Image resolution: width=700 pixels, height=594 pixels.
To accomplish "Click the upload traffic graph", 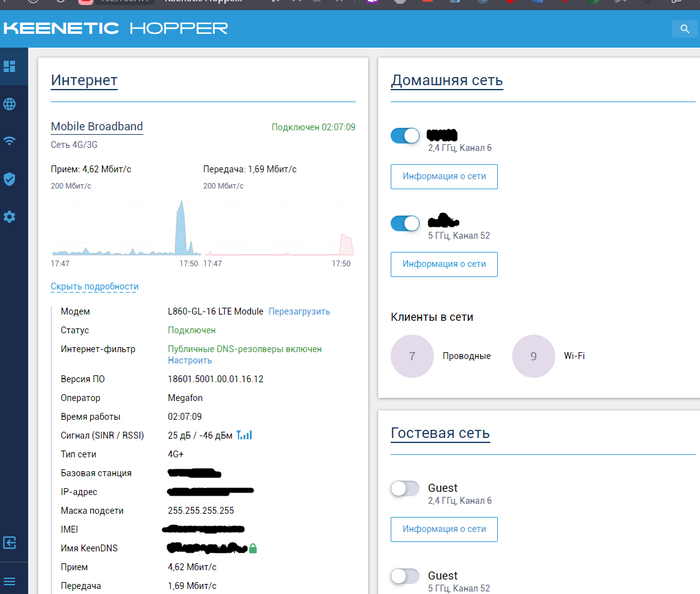I will (x=279, y=225).
